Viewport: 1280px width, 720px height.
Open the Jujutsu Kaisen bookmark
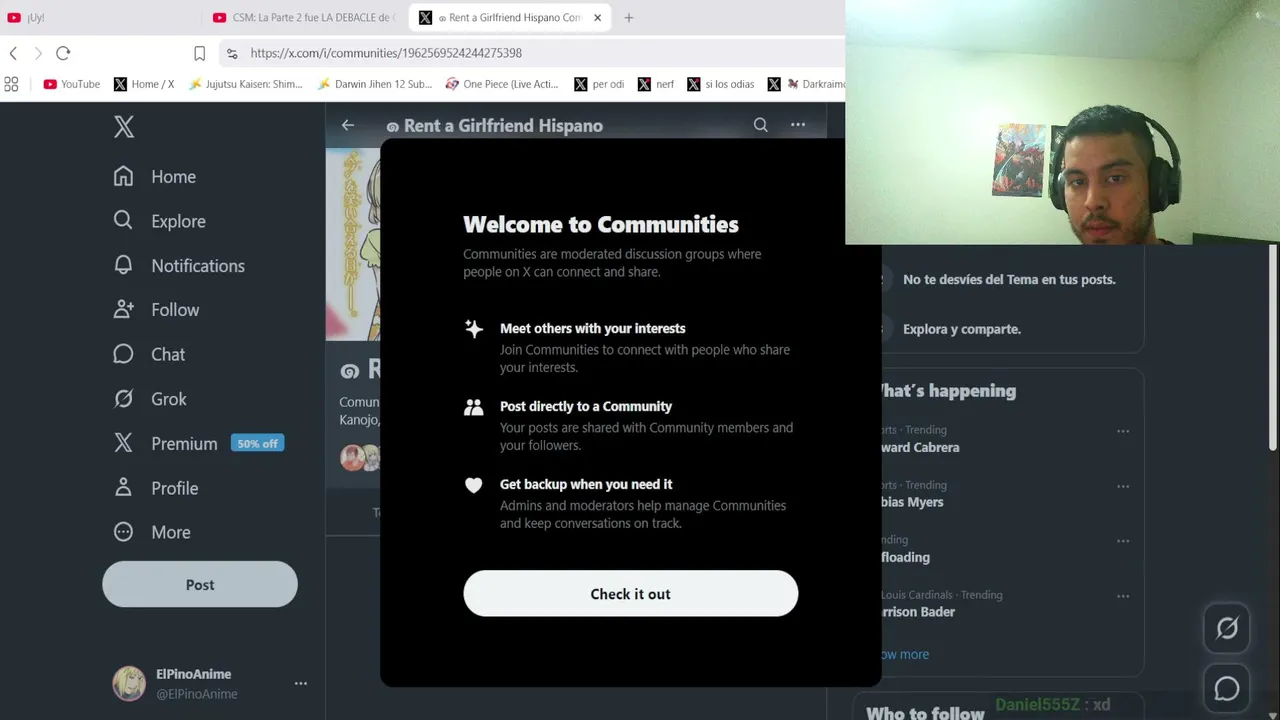(x=245, y=84)
